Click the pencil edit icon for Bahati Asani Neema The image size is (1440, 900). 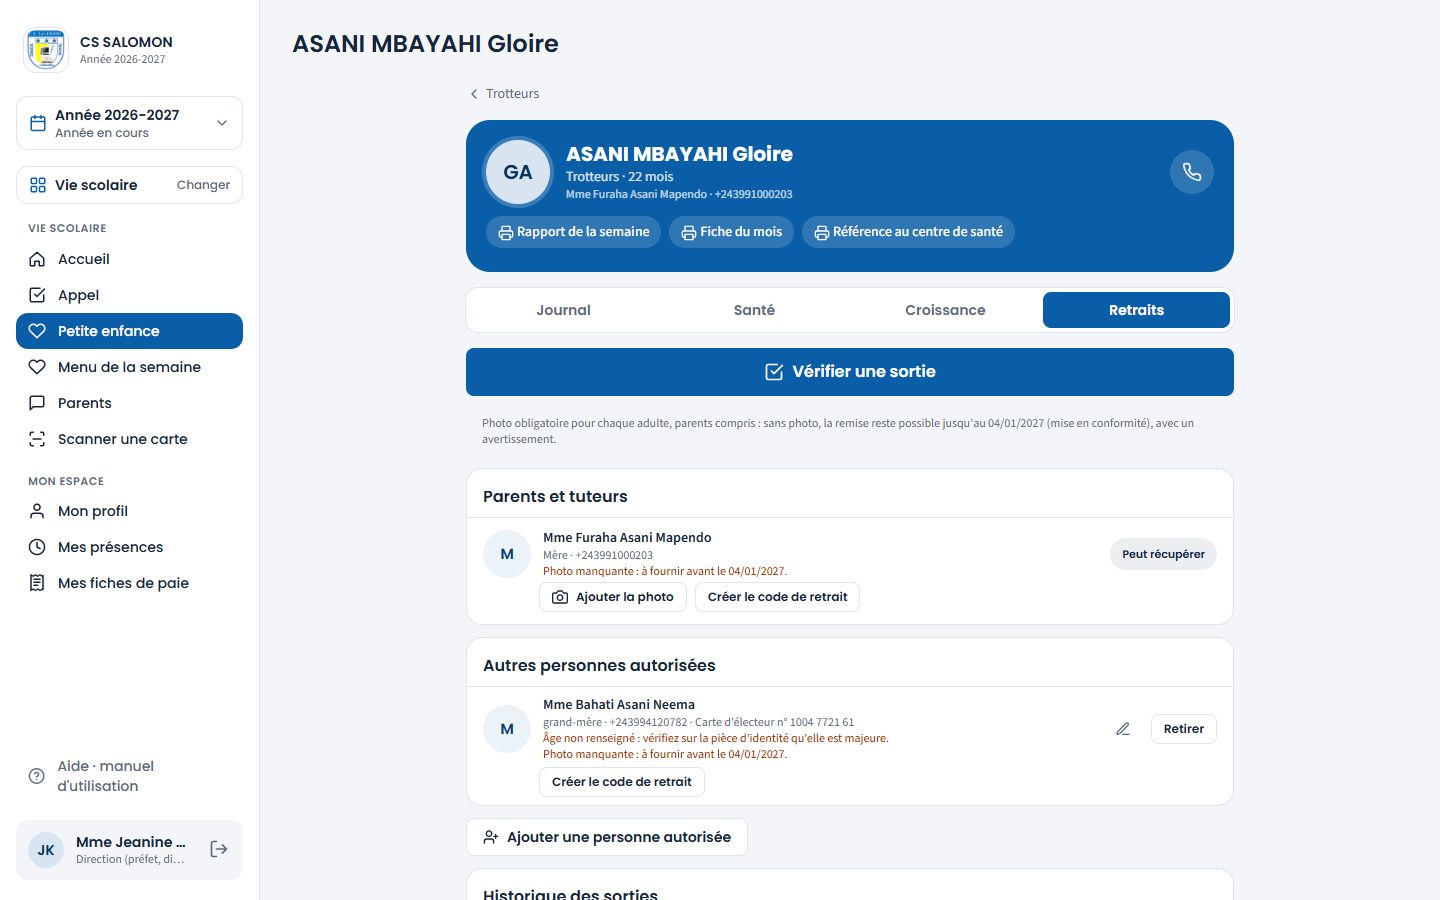click(x=1123, y=729)
